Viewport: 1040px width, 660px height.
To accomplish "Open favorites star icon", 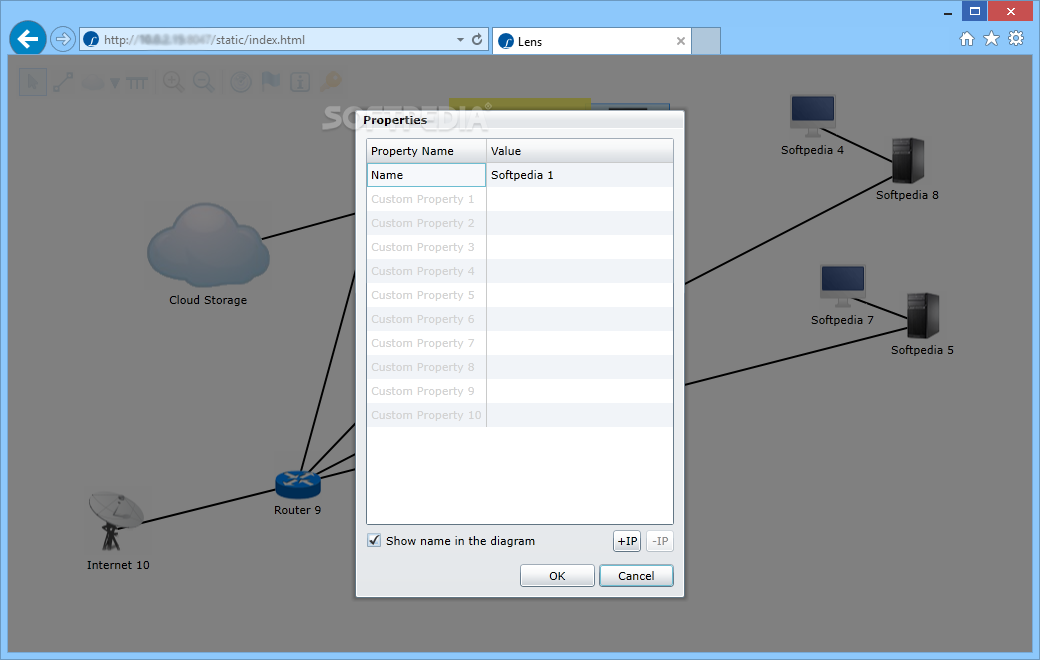I will point(992,39).
